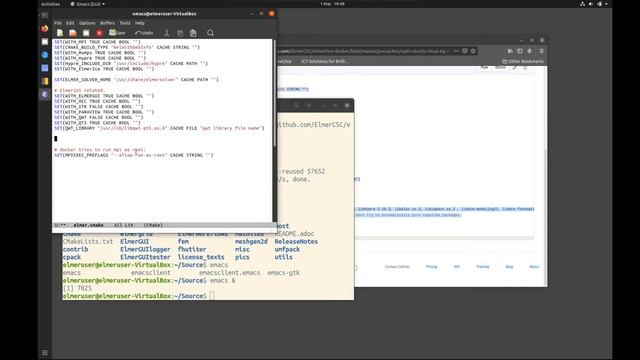
Task: Open the Help menu in Emacs
Action: [x=140, y=23]
